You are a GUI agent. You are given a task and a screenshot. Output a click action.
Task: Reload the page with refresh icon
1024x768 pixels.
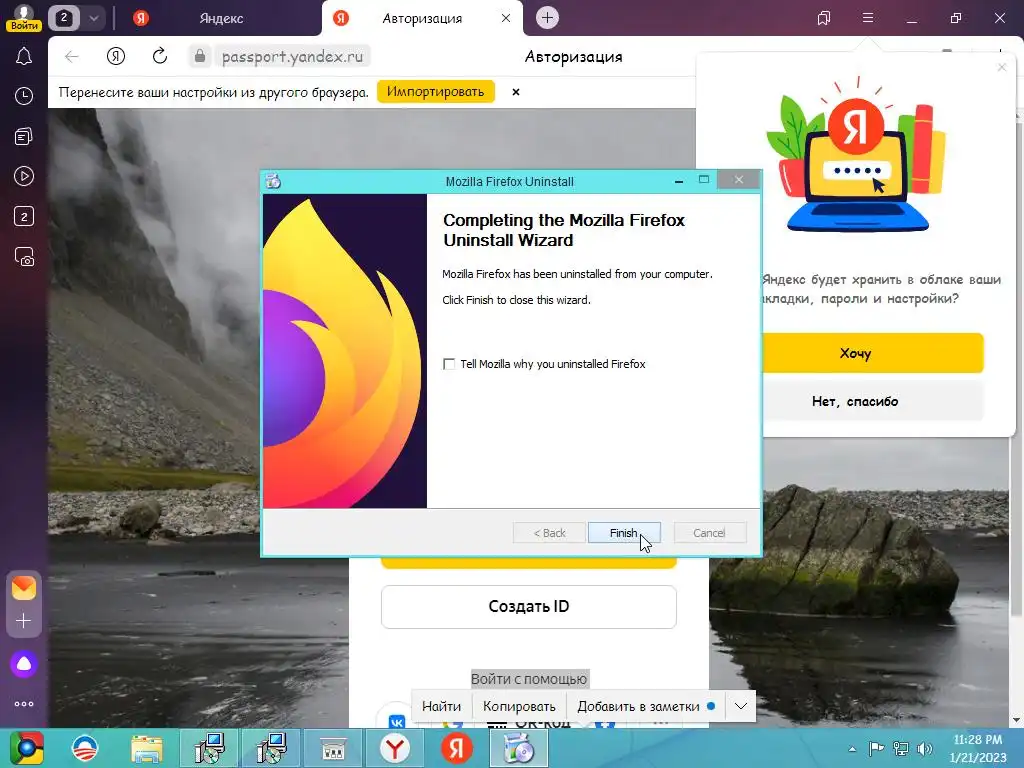pos(160,56)
